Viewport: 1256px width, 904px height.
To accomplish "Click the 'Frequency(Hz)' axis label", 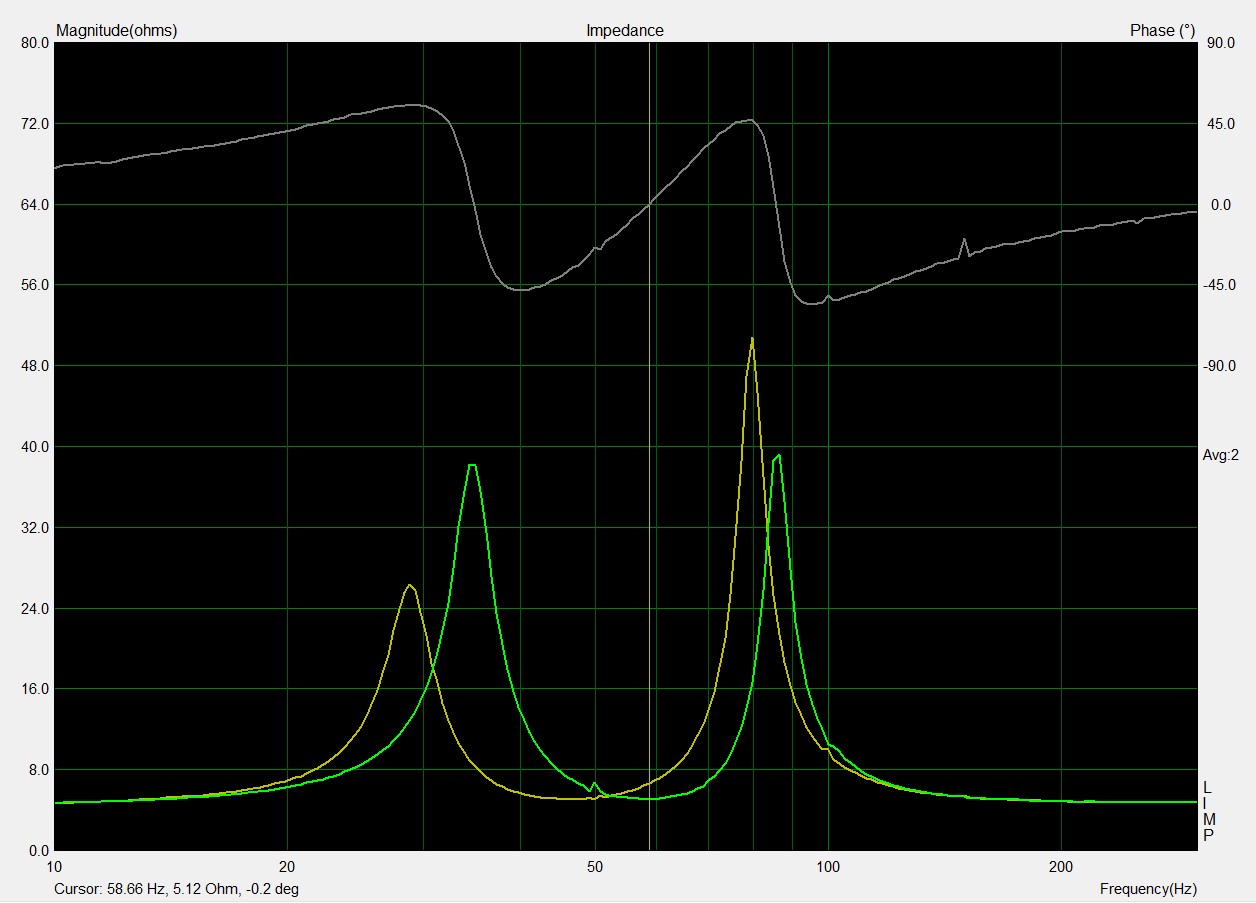I will (x=1148, y=889).
